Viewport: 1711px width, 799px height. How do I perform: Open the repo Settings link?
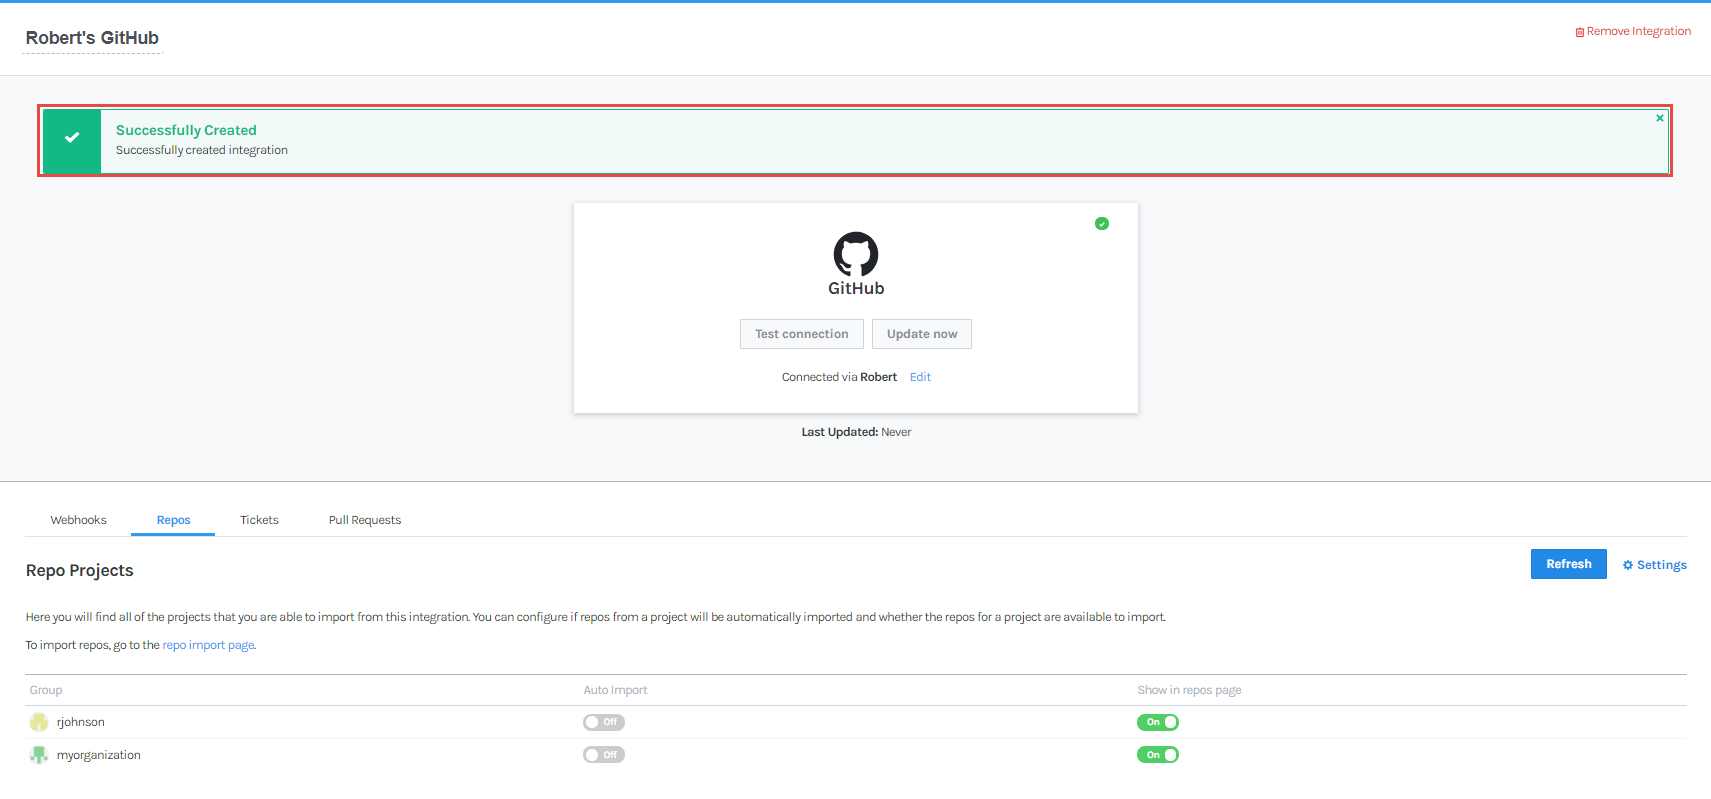coord(1655,565)
